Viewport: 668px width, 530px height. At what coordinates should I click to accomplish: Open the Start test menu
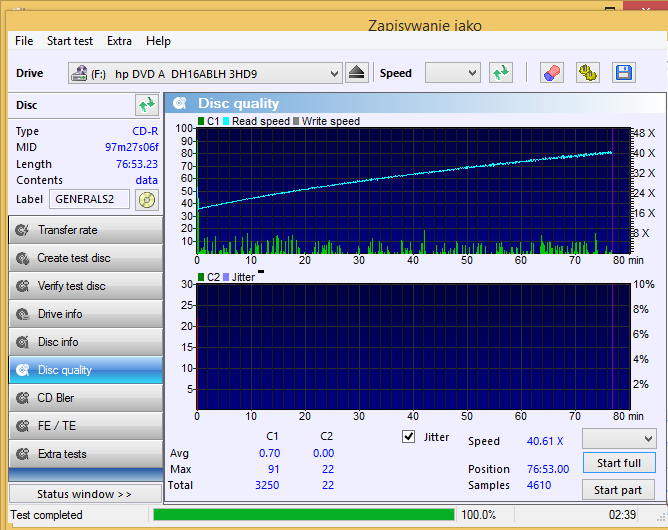70,41
